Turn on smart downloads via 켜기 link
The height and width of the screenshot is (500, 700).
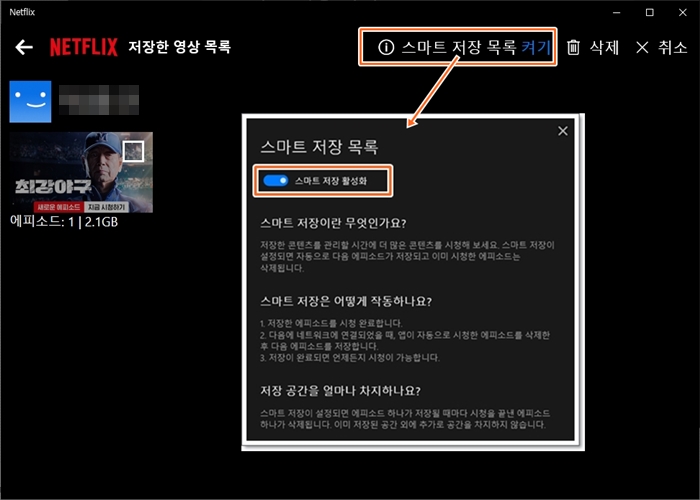[536, 47]
